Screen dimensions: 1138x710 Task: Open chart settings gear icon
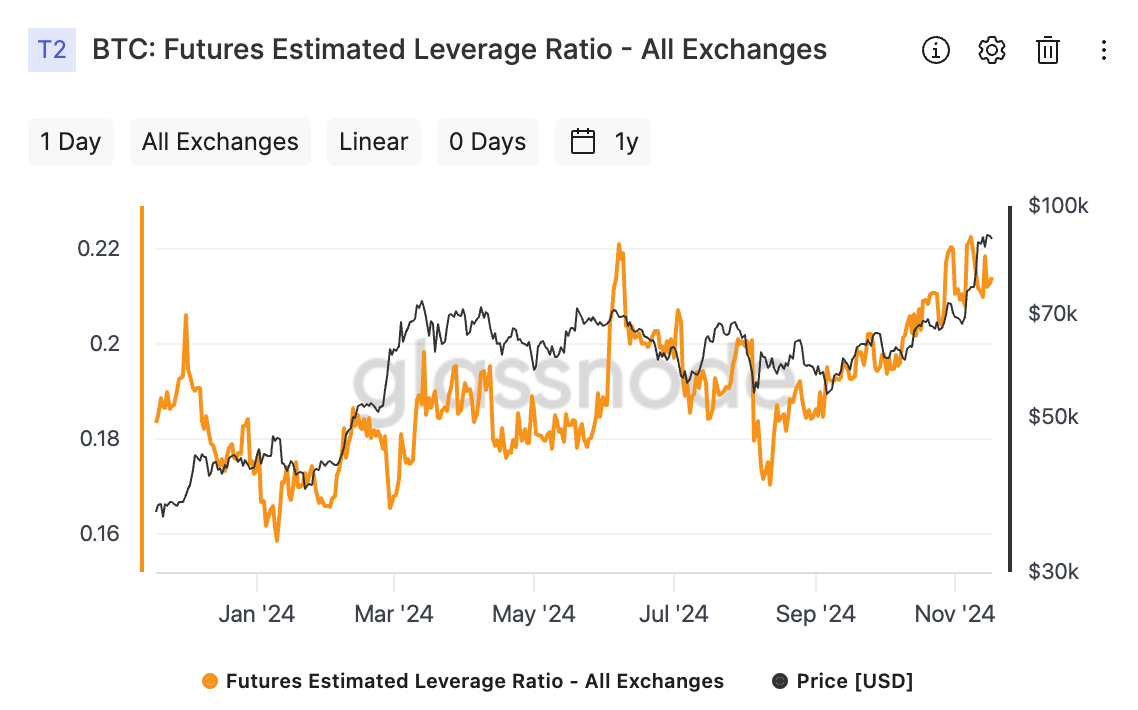[991, 50]
